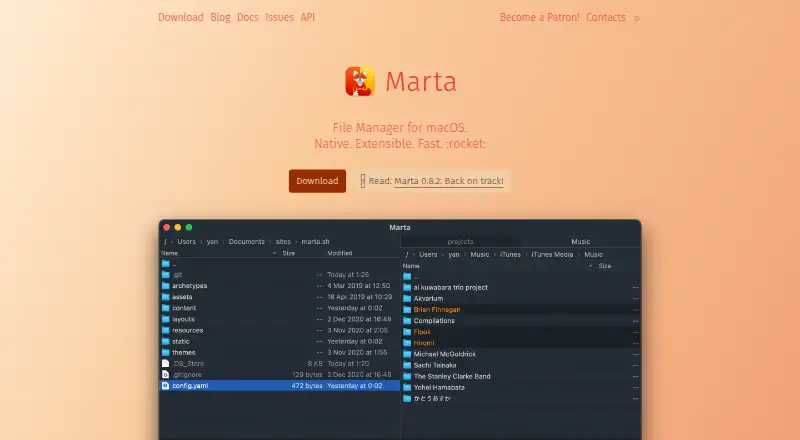The height and width of the screenshot is (440, 800).
Task: Select the '8 KB' size cell
Action: click(x=315, y=363)
